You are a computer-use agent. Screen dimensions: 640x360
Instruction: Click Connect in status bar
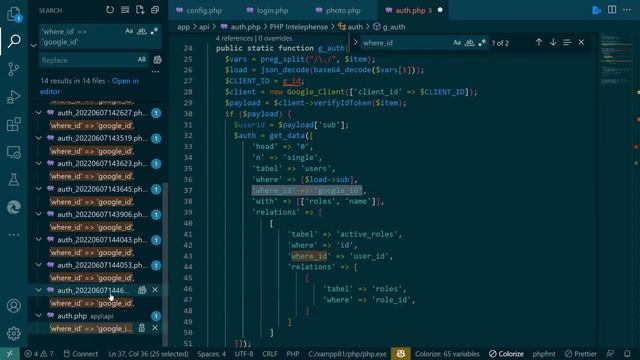click(81, 353)
